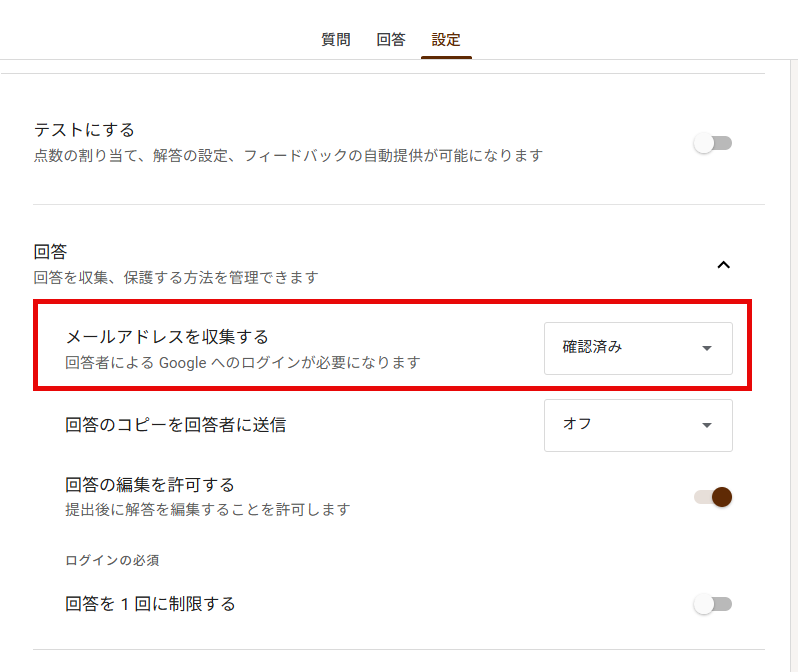Click the 回答 section heading

tap(50, 251)
